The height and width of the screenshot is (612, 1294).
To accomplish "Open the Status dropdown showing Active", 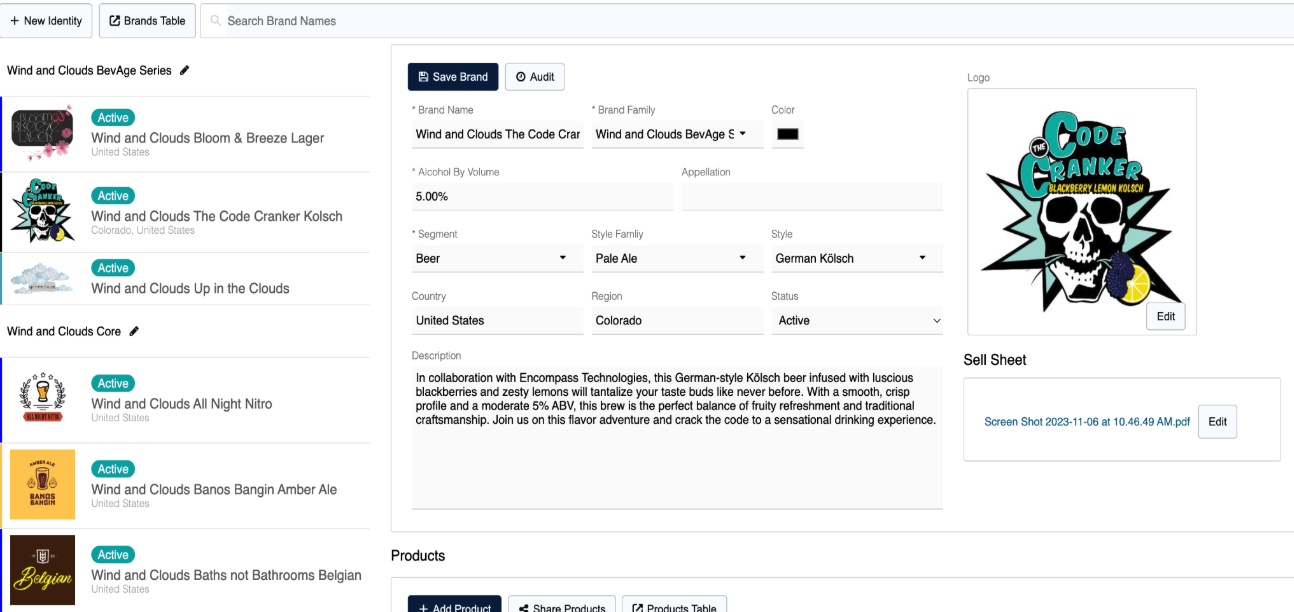I will click(857, 320).
